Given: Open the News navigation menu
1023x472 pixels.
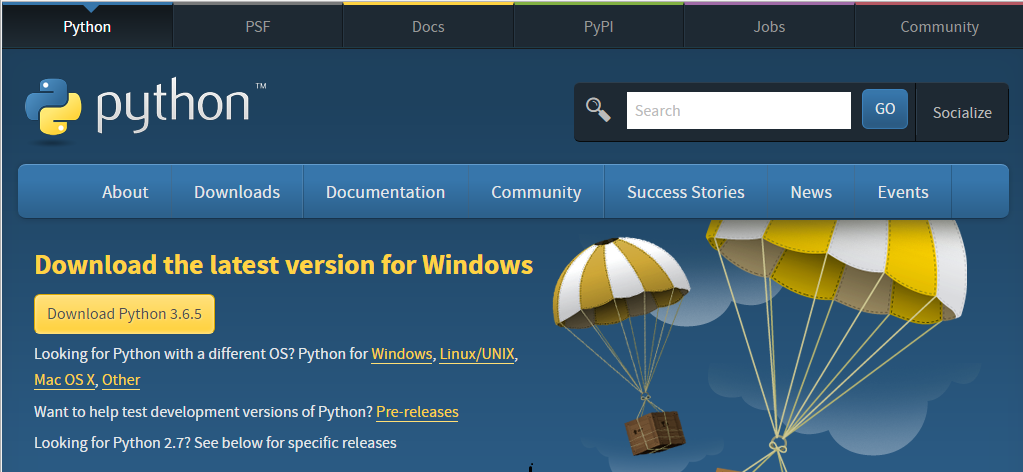Looking at the screenshot, I should (x=811, y=192).
